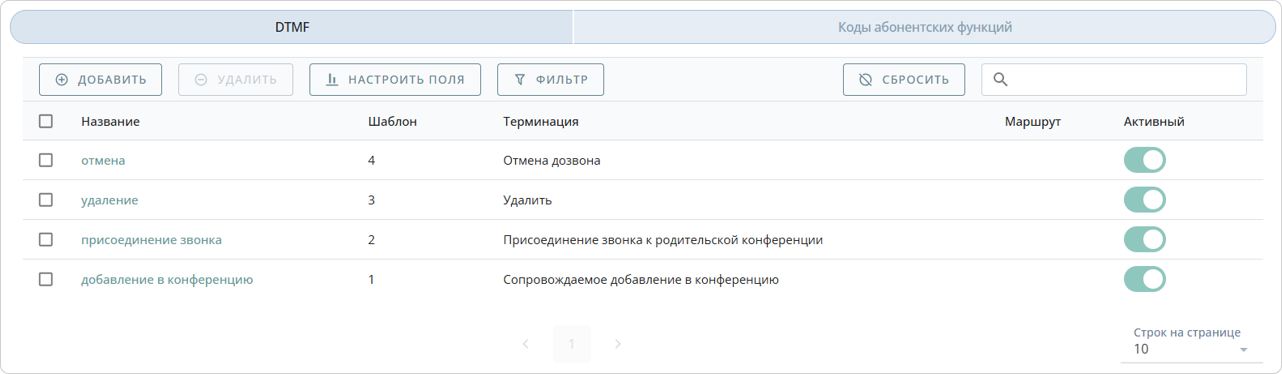Click the plus icon on ДОБАВИТЬ button
Screen dimensions: 1282x374
tap(62, 80)
